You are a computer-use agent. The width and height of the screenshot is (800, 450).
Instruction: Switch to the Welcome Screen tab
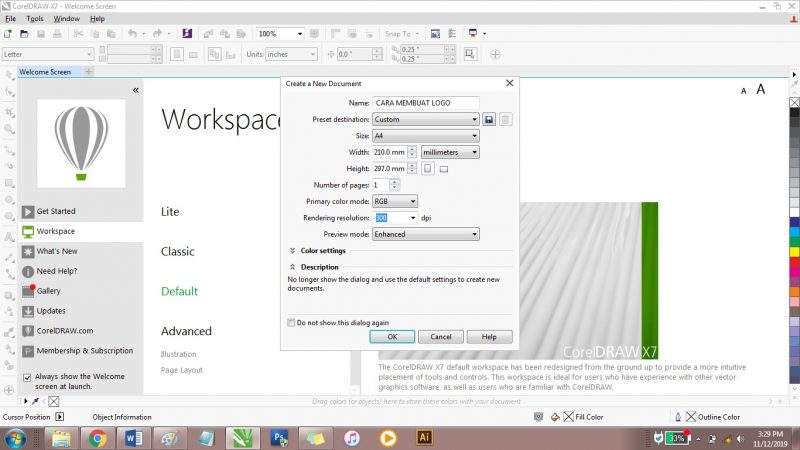point(45,72)
